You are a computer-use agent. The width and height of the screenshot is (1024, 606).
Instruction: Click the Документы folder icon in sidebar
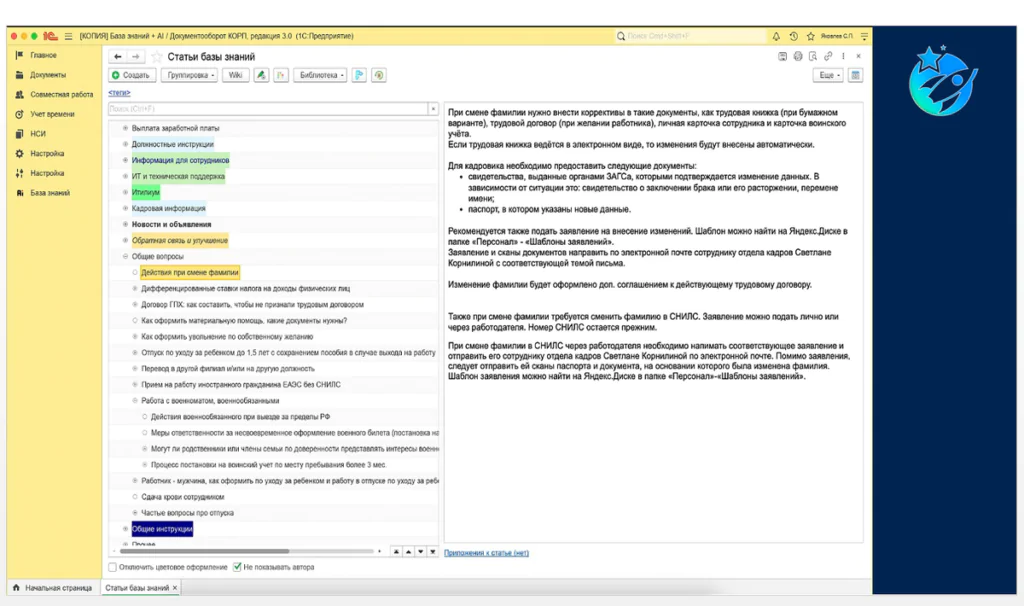(x=19, y=75)
